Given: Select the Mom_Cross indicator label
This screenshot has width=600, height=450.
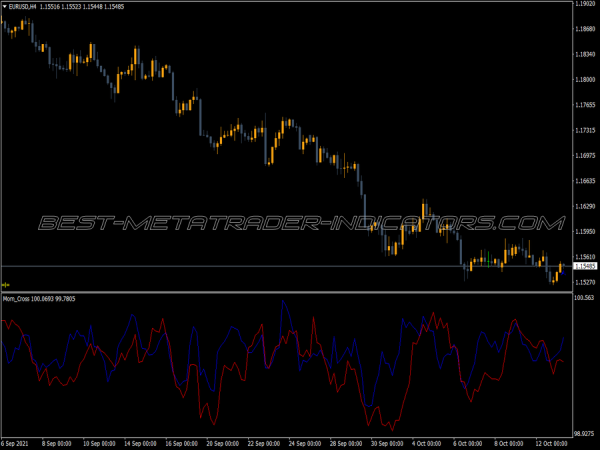Looking at the screenshot, I should click(20, 300).
